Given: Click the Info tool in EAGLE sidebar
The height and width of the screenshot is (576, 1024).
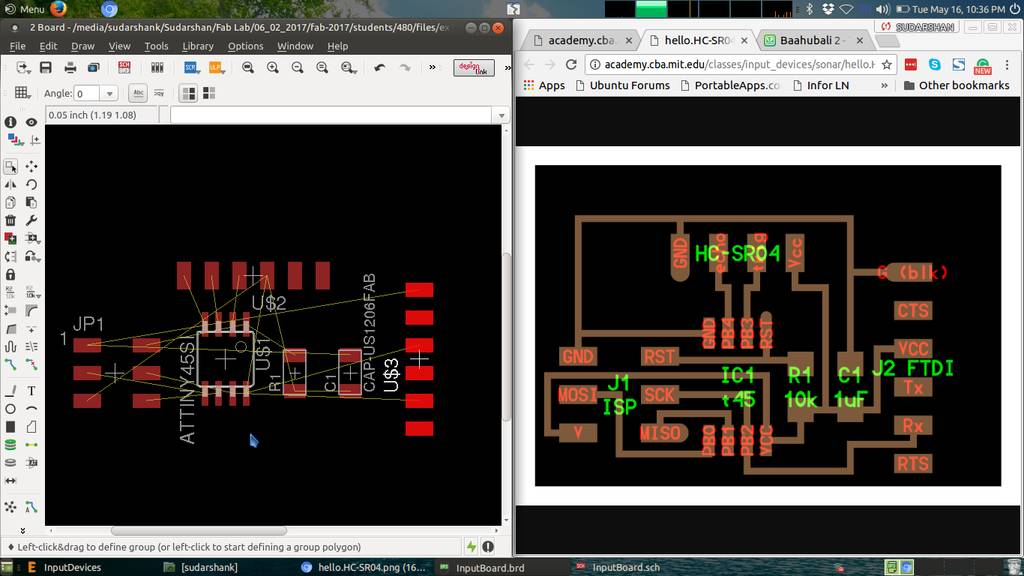Looking at the screenshot, I should (10, 122).
